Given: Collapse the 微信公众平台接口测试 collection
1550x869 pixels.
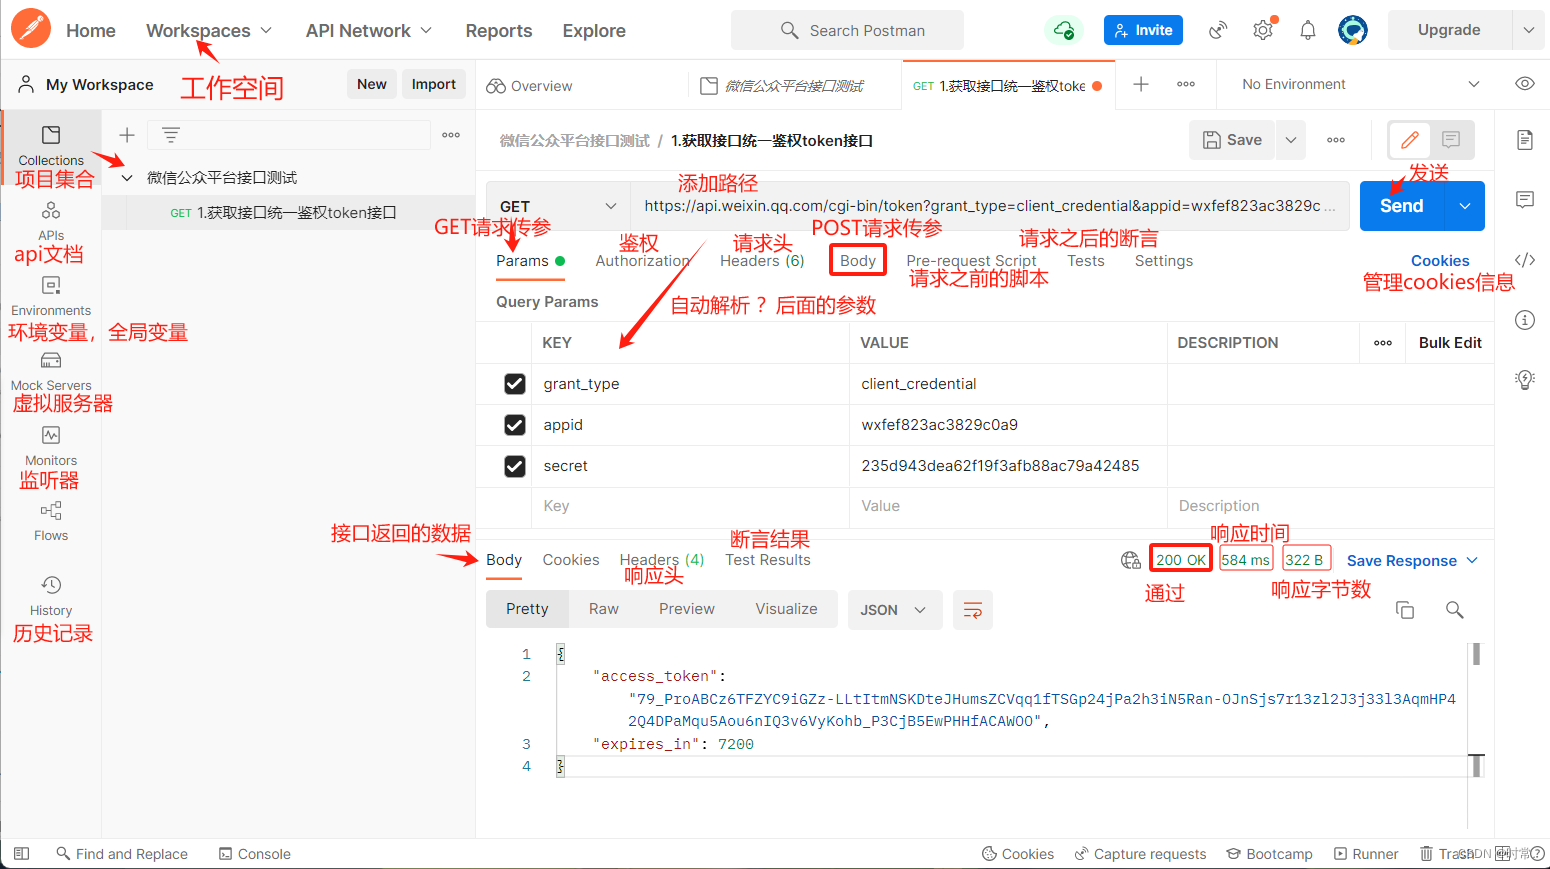Looking at the screenshot, I should click(x=127, y=178).
